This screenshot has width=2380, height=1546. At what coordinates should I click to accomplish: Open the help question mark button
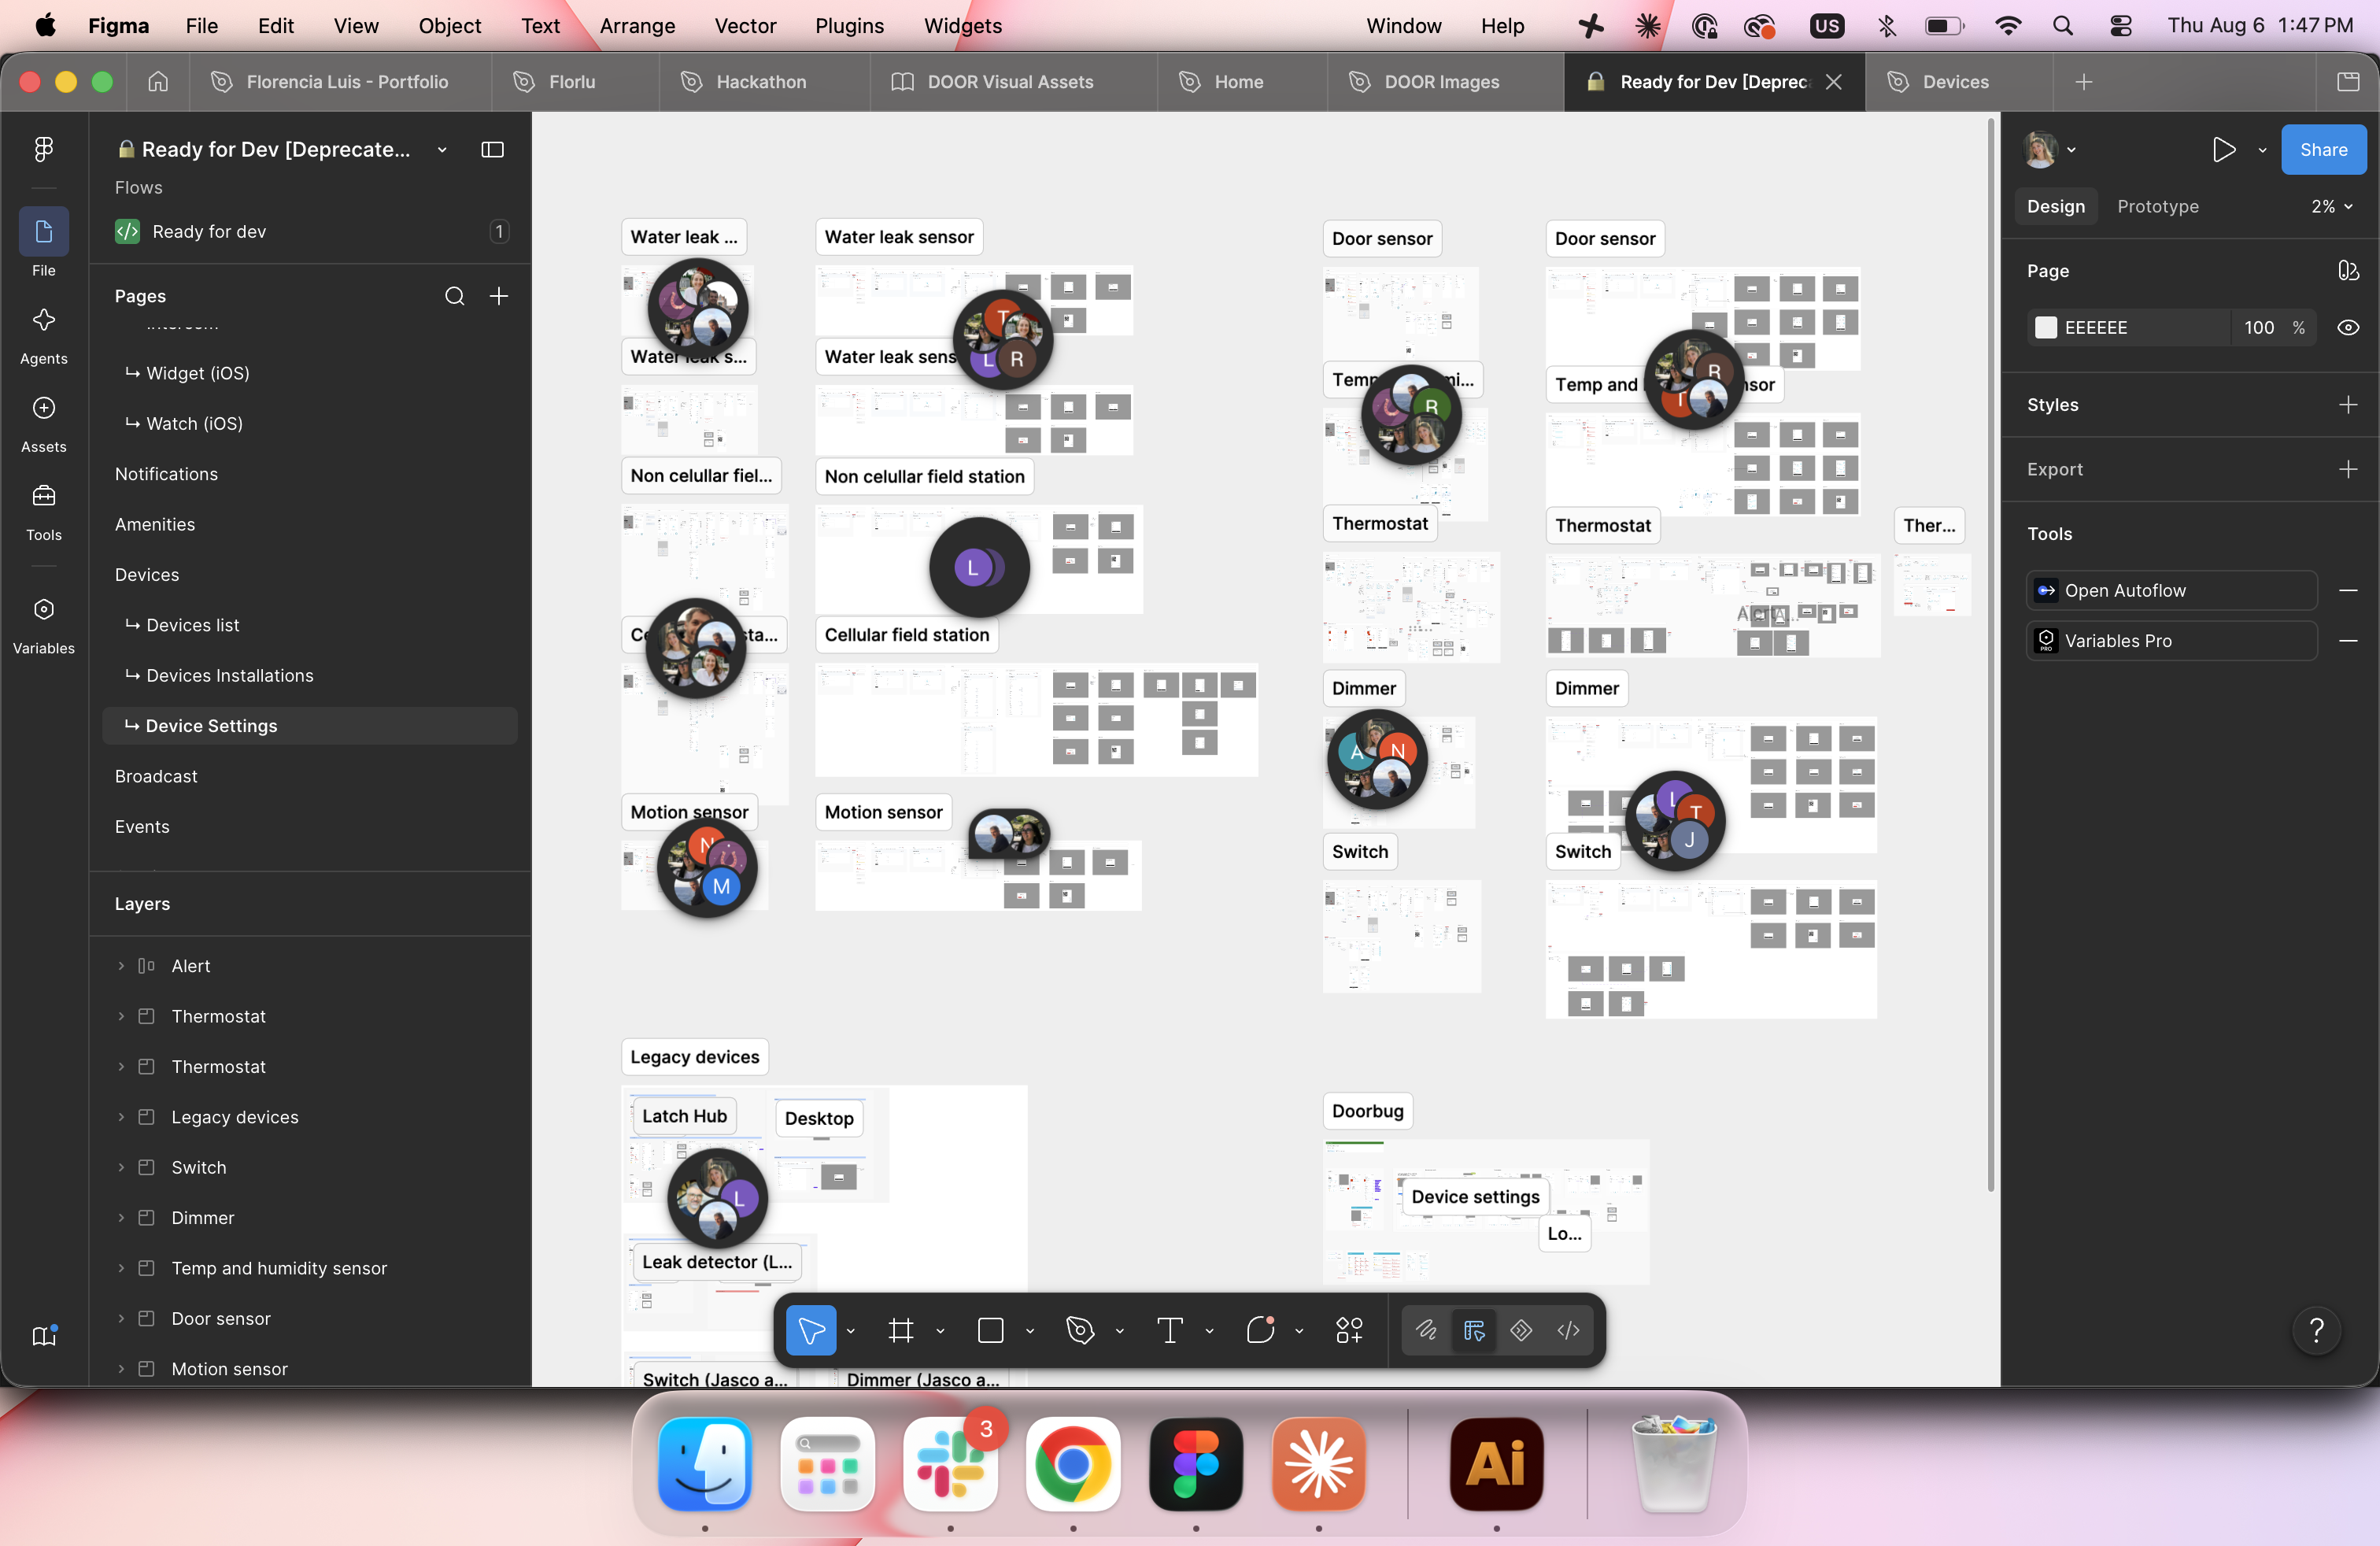tap(2316, 1330)
